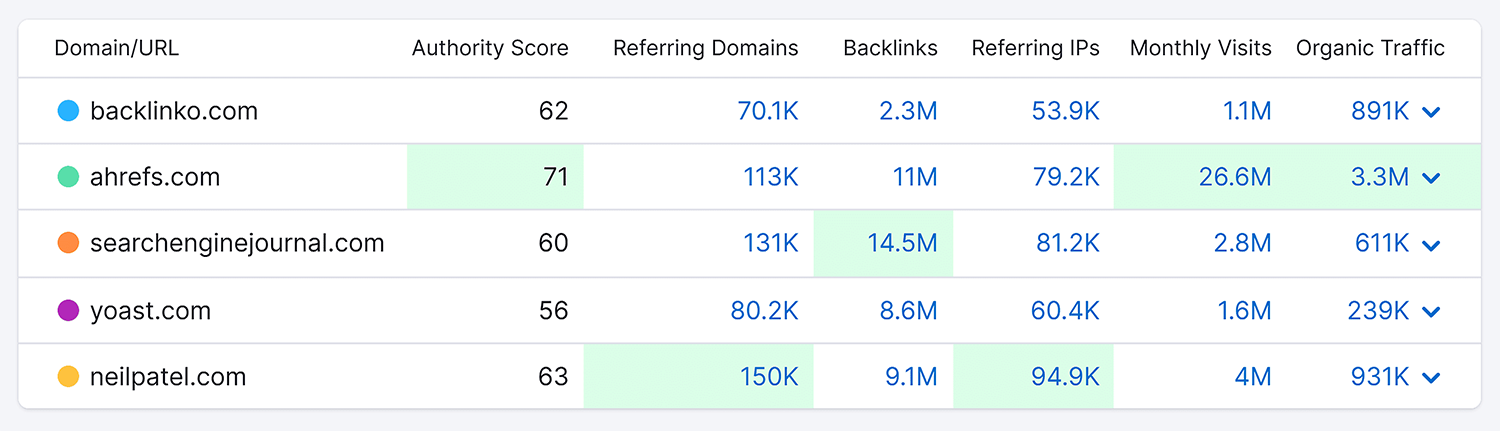The width and height of the screenshot is (1500, 431).
Task: Open yoast.com referring IPs 60.4K
Action: coord(1066,310)
